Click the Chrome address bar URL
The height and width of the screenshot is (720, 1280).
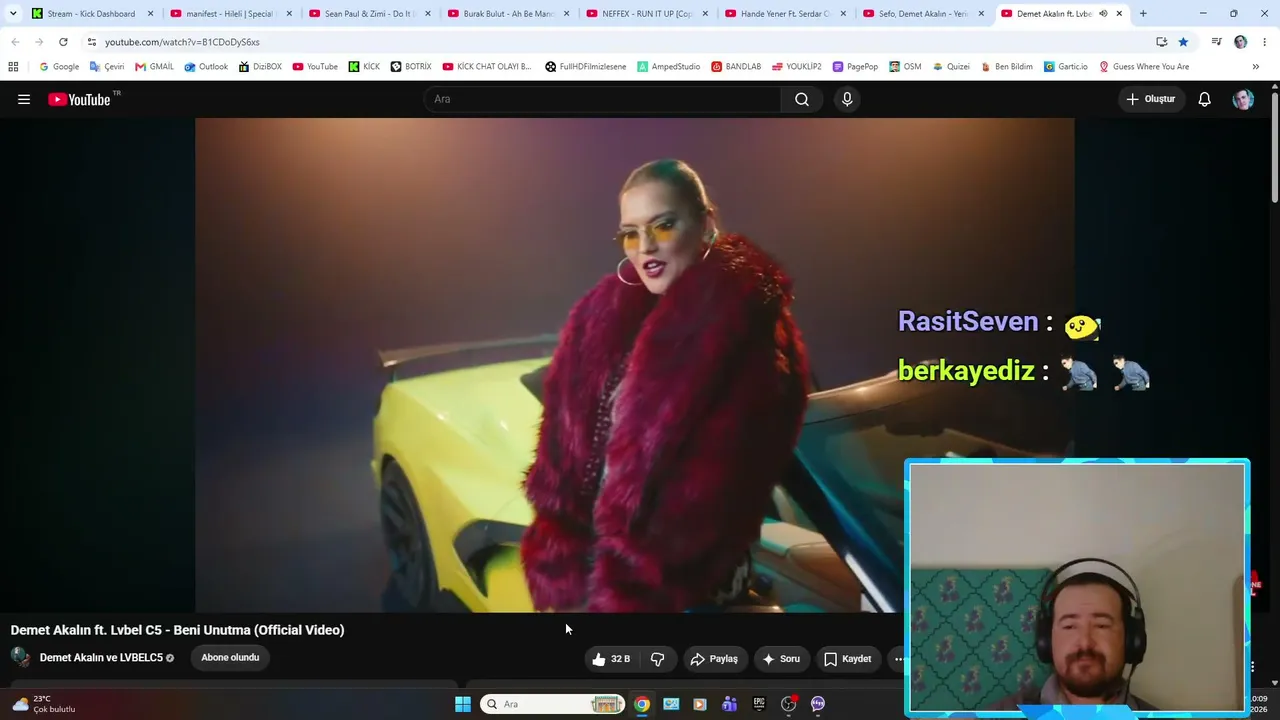[182, 42]
